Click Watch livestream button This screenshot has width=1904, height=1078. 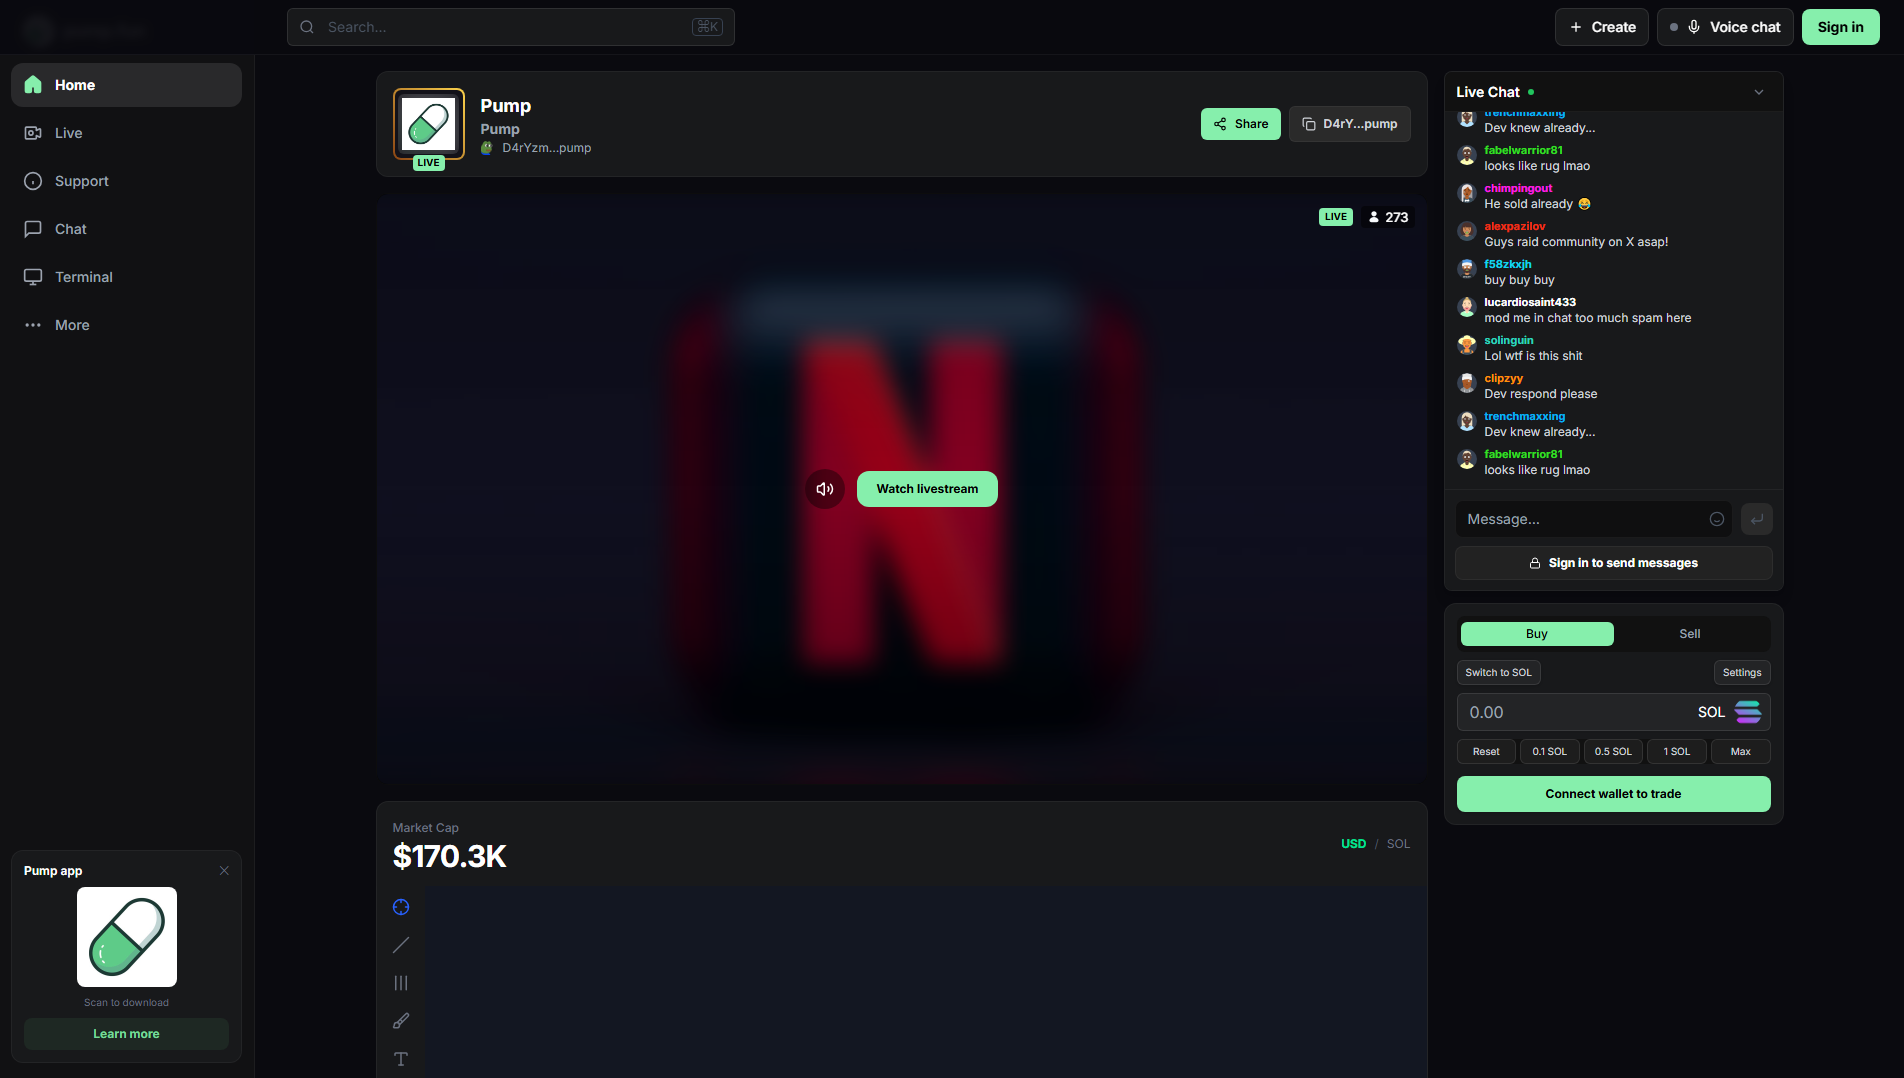[927, 489]
